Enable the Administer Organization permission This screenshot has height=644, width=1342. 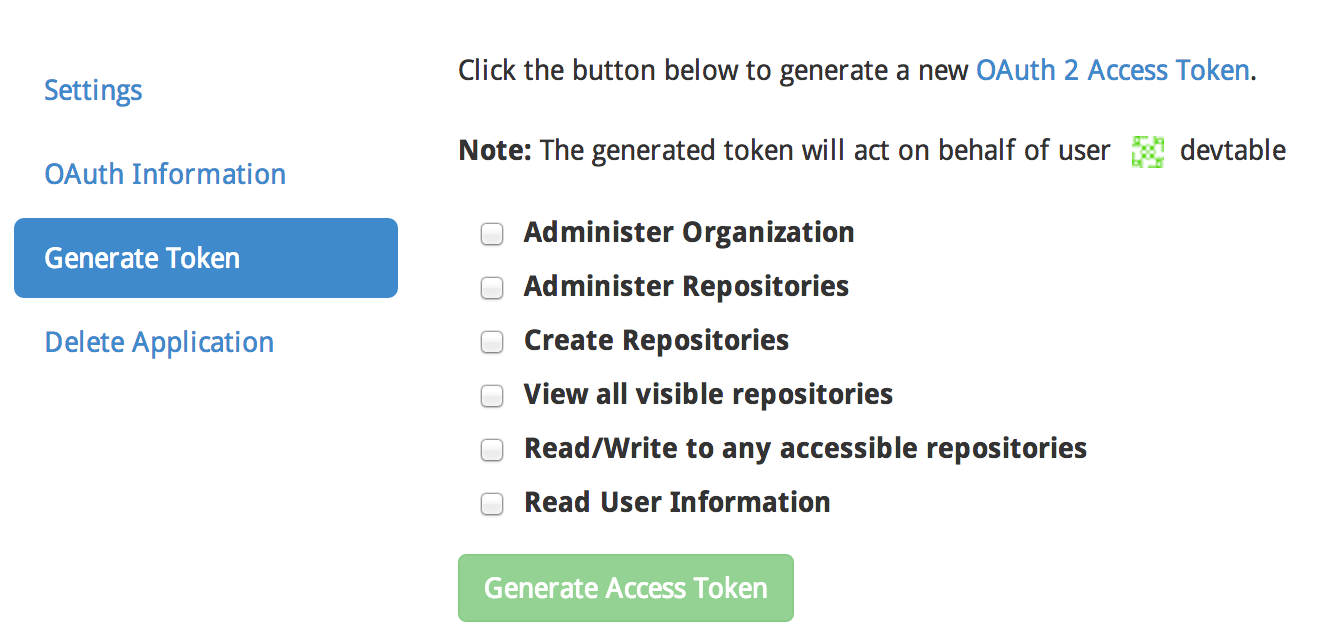[492, 233]
